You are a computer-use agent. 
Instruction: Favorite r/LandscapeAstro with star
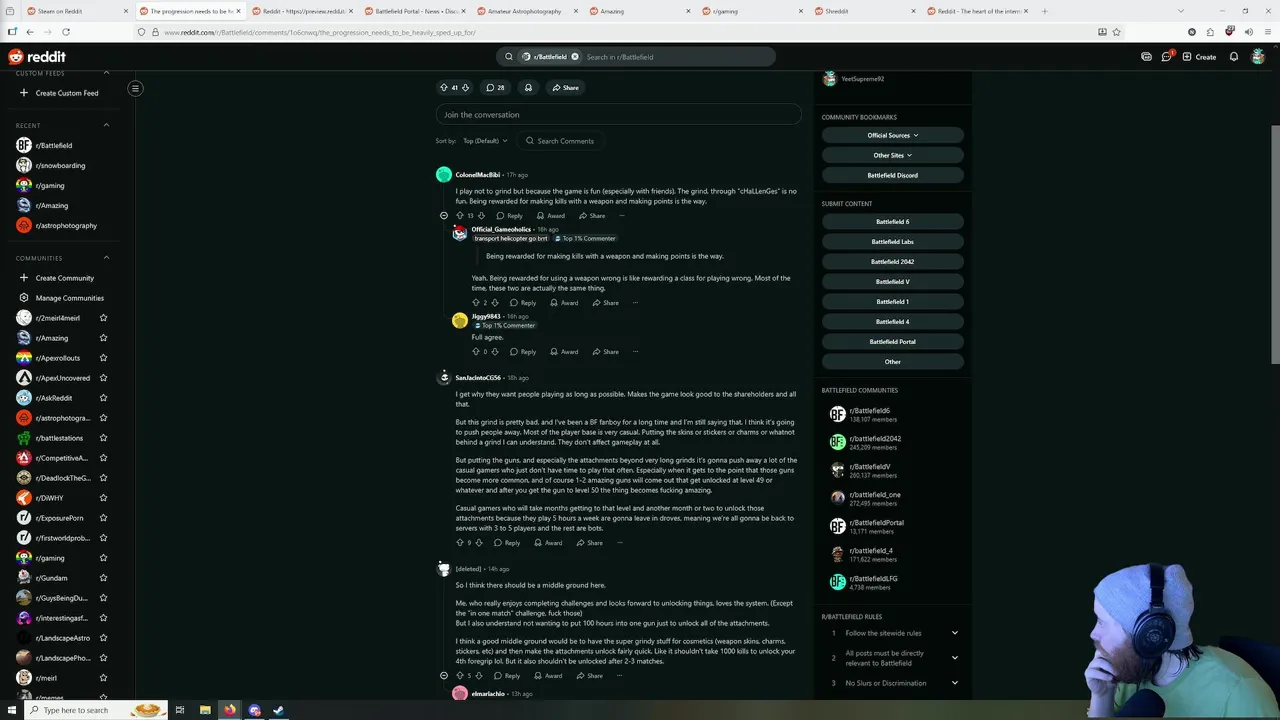(103, 638)
